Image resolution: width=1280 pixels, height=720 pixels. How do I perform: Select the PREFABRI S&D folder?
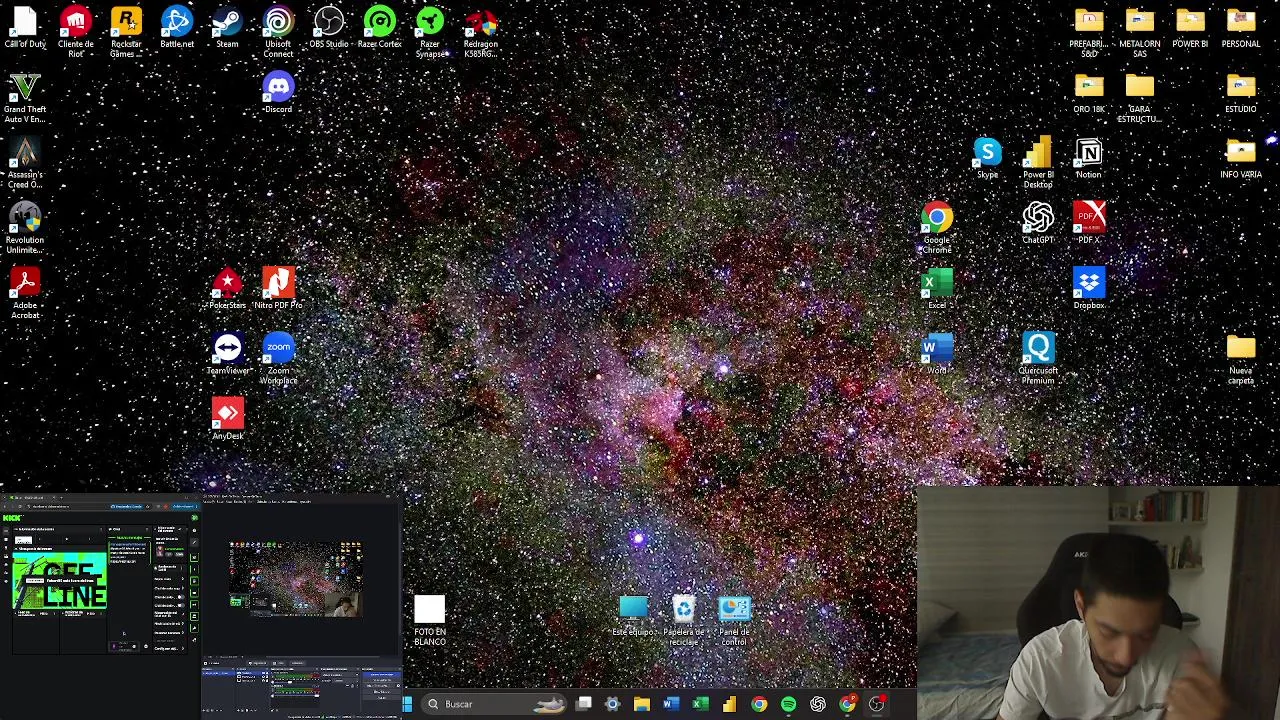tap(1089, 31)
